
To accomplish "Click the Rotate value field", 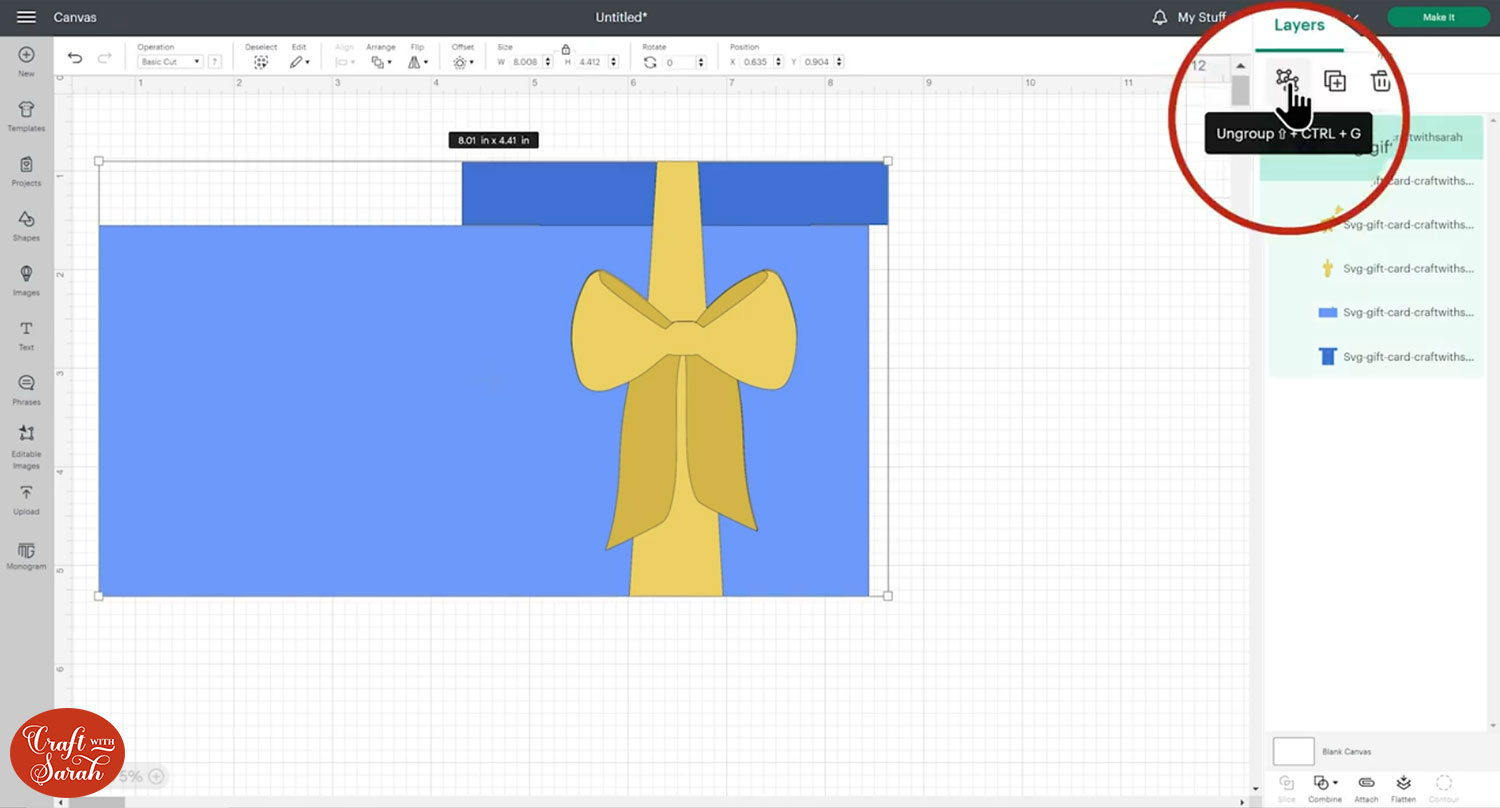I will [x=679, y=62].
